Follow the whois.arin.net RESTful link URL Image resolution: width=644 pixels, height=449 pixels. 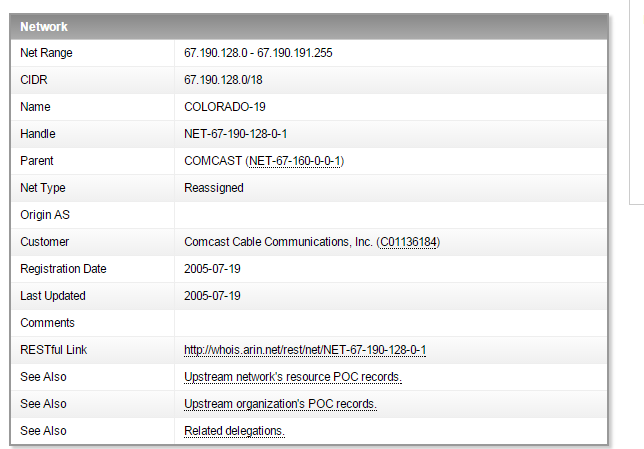point(305,350)
